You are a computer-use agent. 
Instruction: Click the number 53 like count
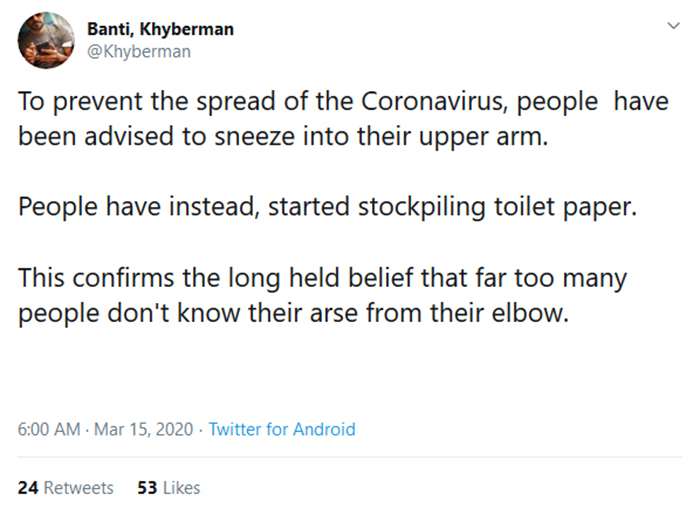146,488
